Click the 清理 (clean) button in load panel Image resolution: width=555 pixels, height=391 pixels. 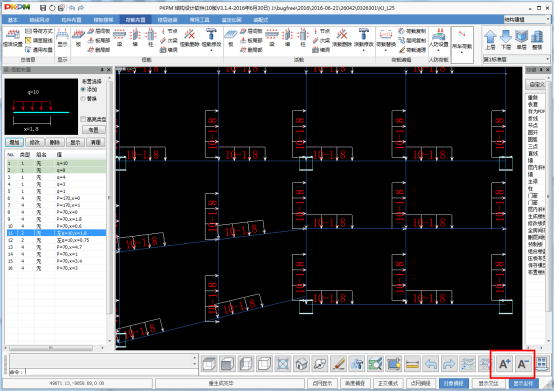tap(95, 142)
